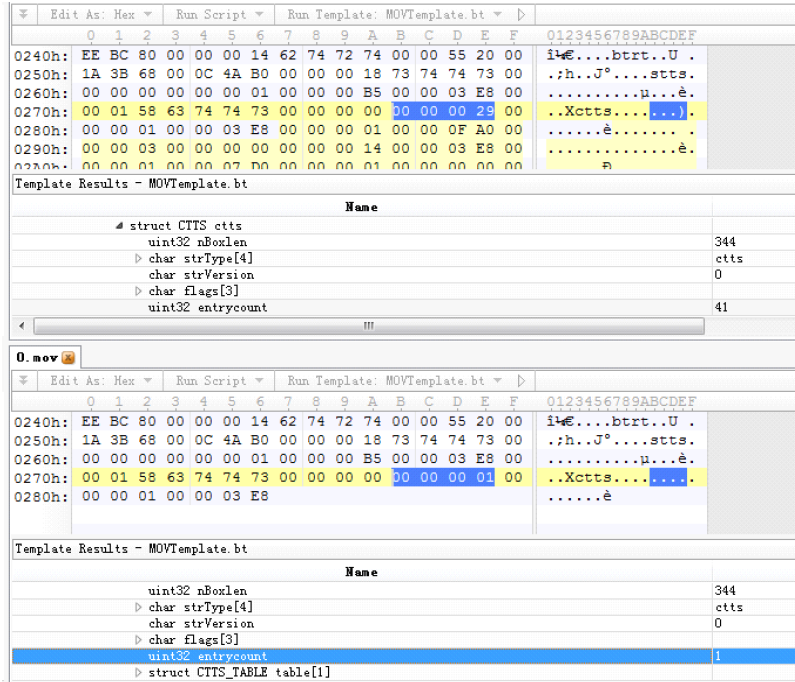795x682 pixels.
Task: Open top pane's Run Template: MOVTemplate.bt dropdown
Action: point(394,15)
